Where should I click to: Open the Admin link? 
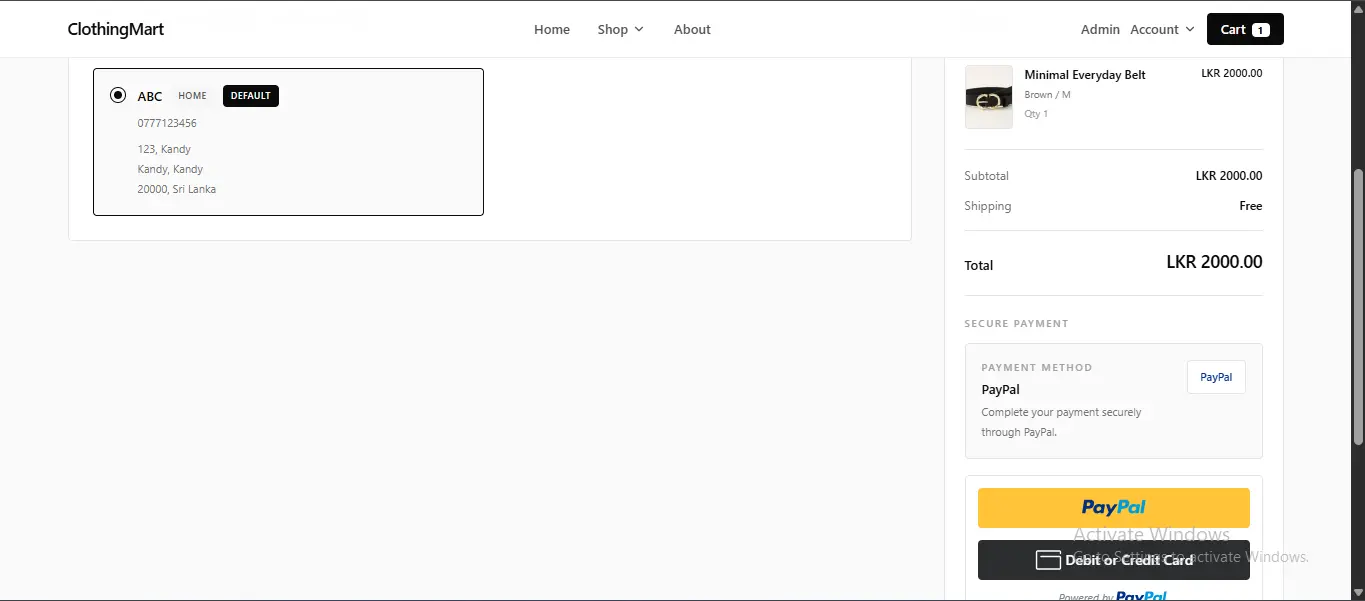(1100, 29)
